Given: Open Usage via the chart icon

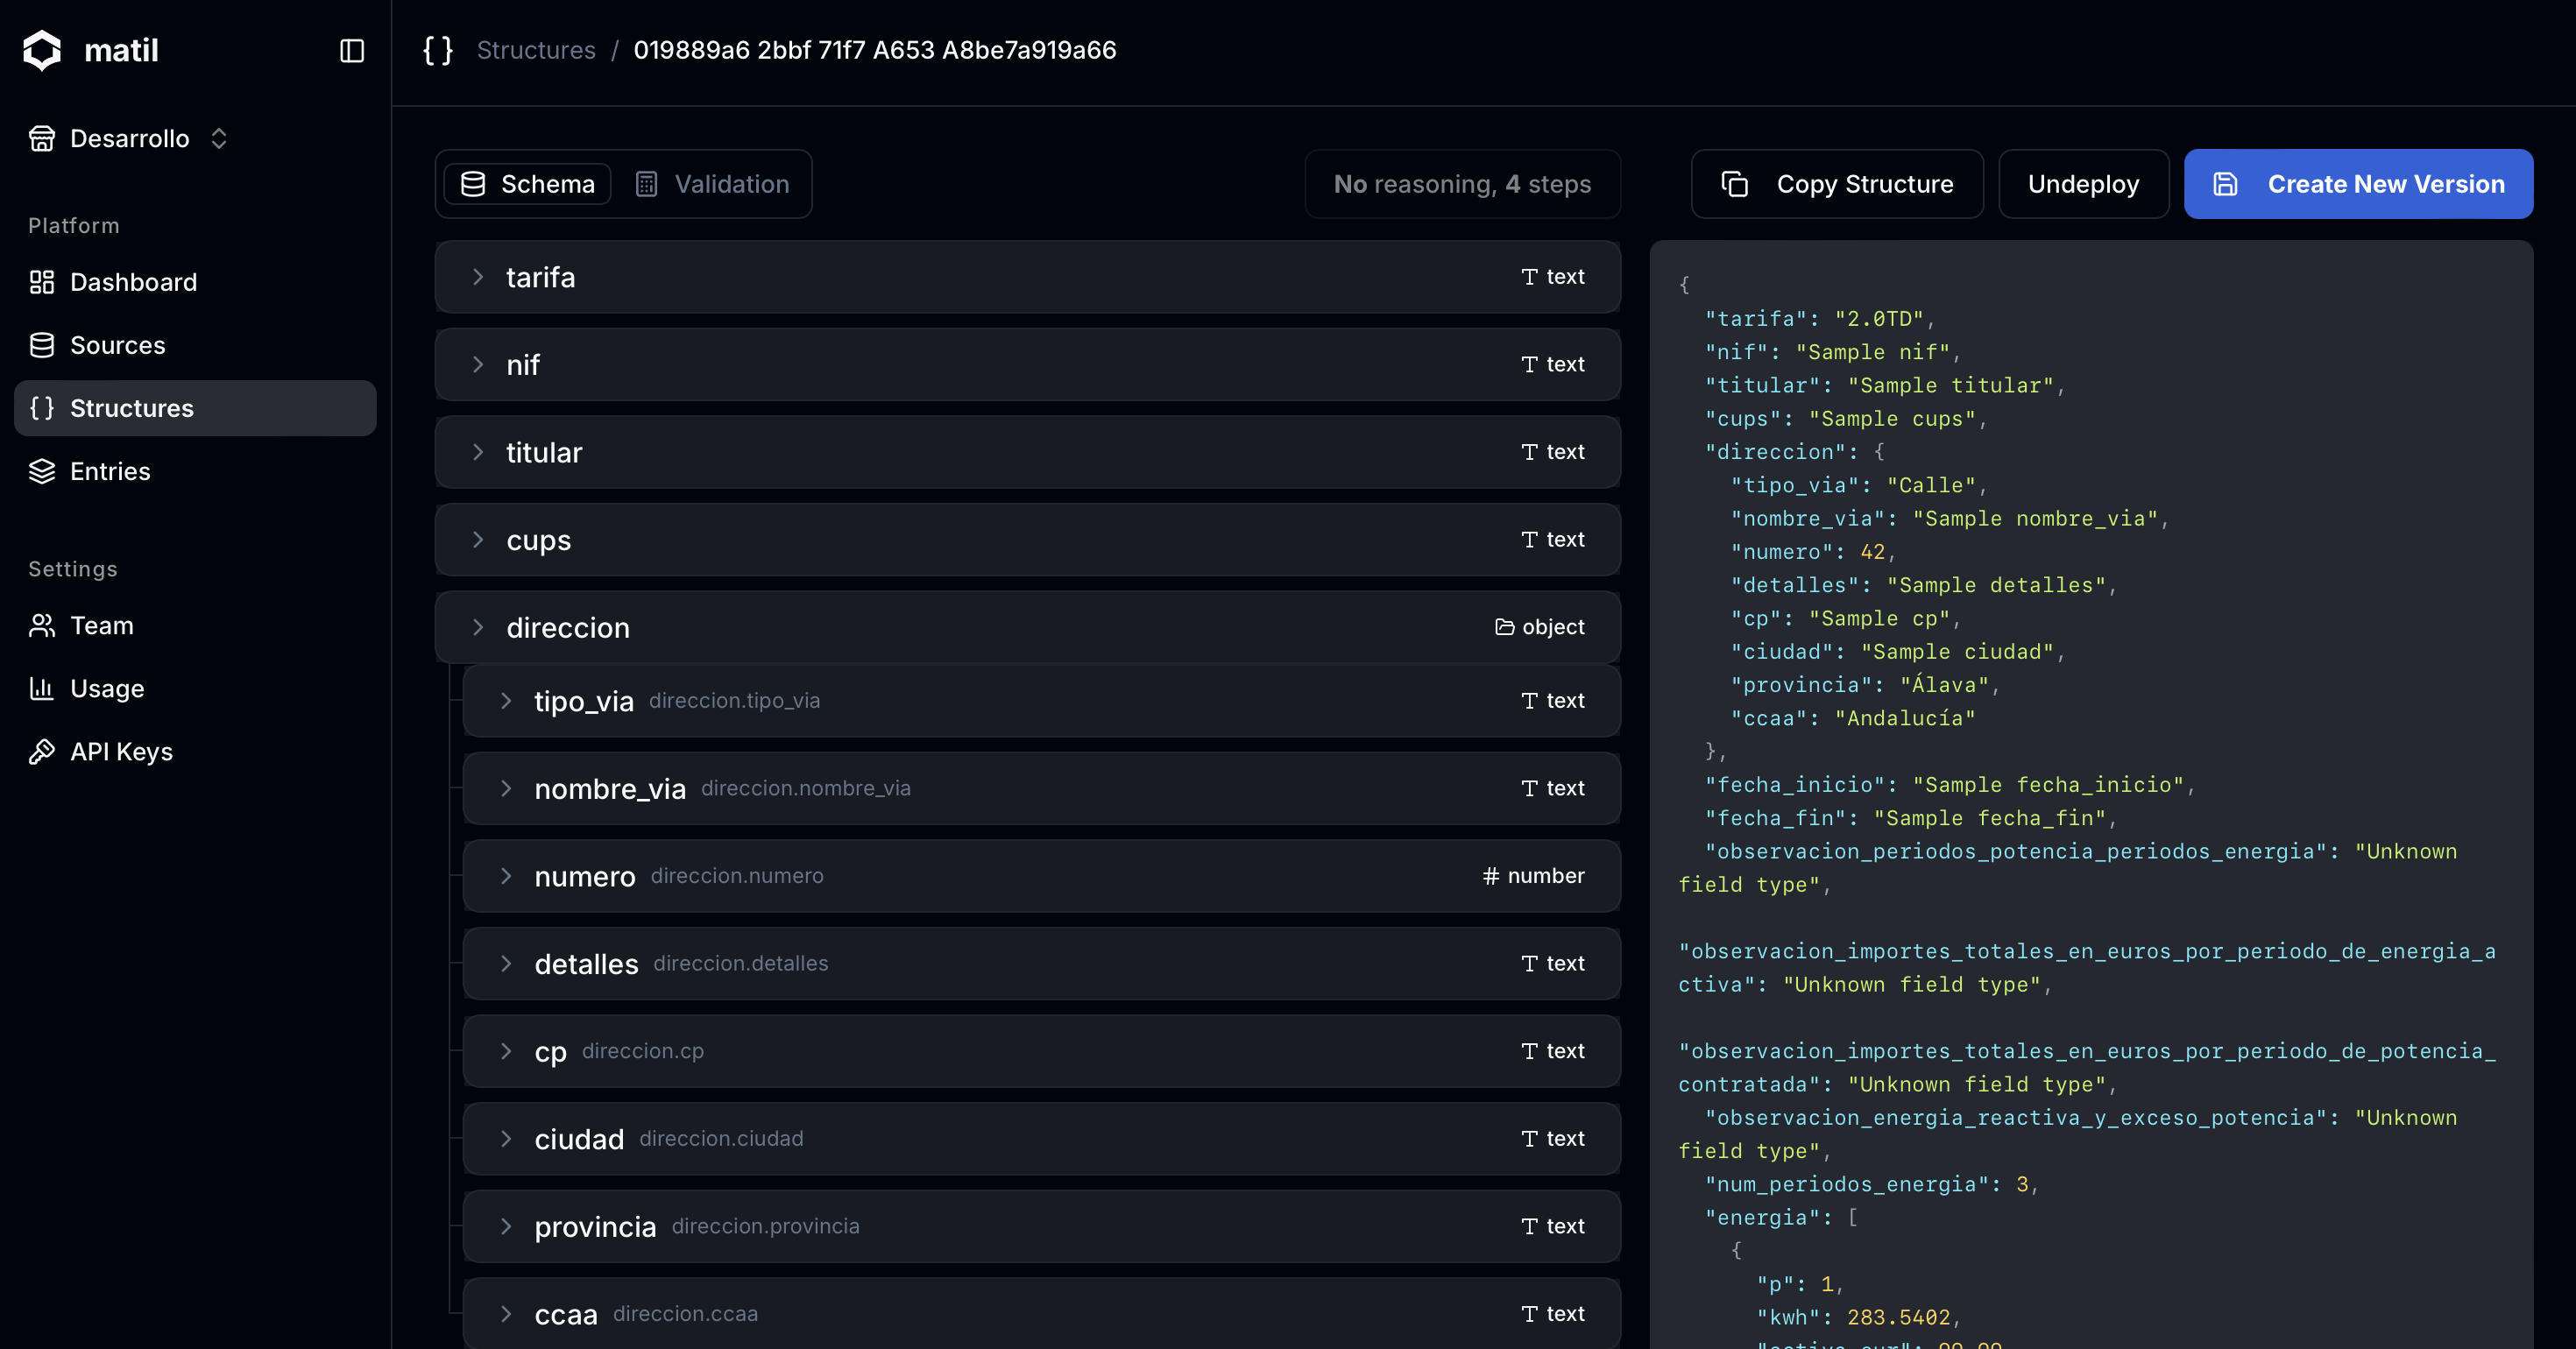Looking at the screenshot, I should click(x=42, y=688).
